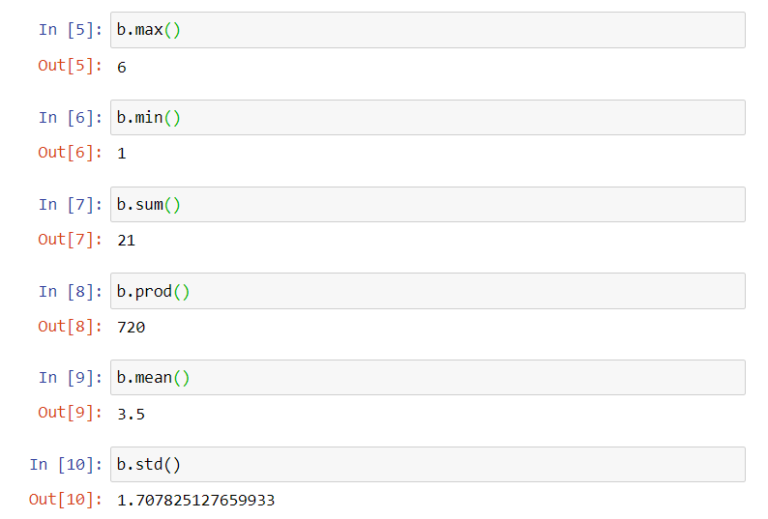Click the output value 720
Viewport: 768px width, 519px height.
pyautogui.click(x=131, y=327)
